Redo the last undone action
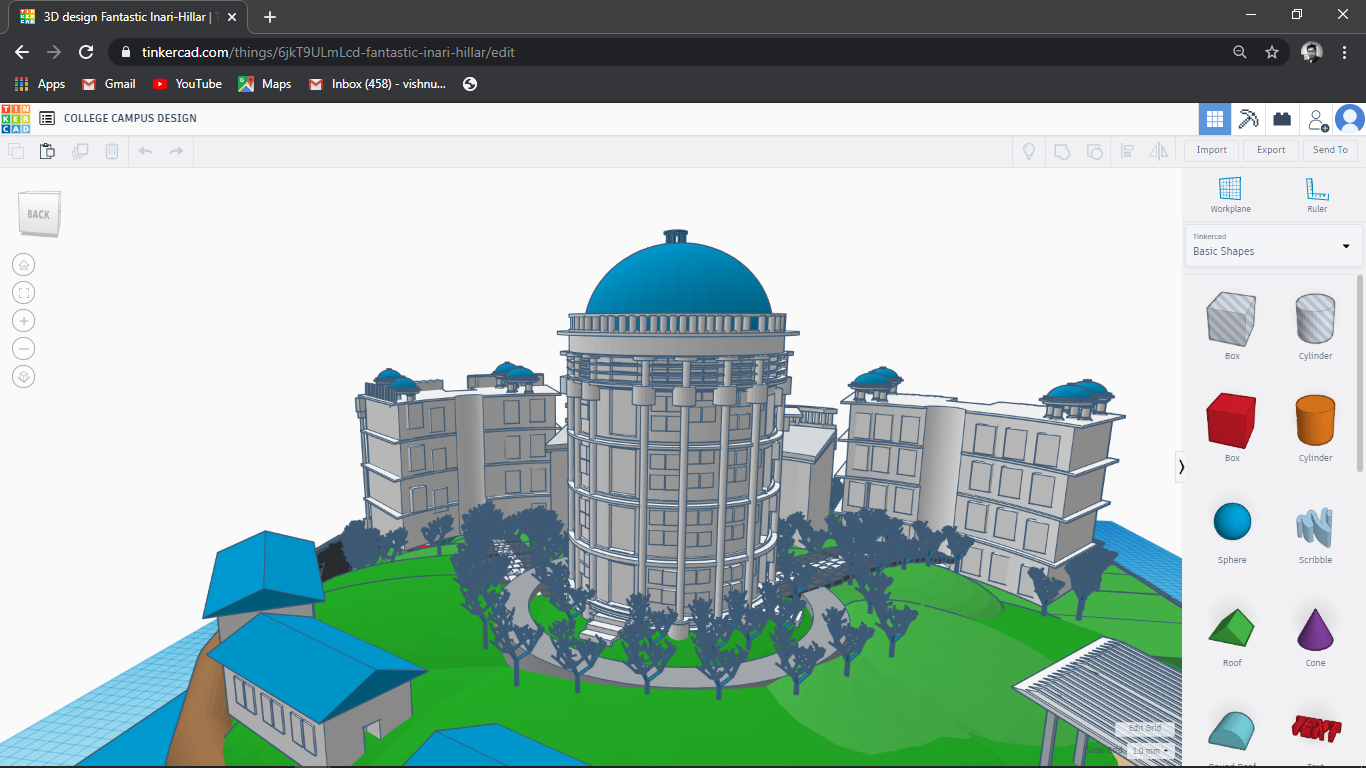Viewport: 1366px width, 768px height. tap(177, 151)
